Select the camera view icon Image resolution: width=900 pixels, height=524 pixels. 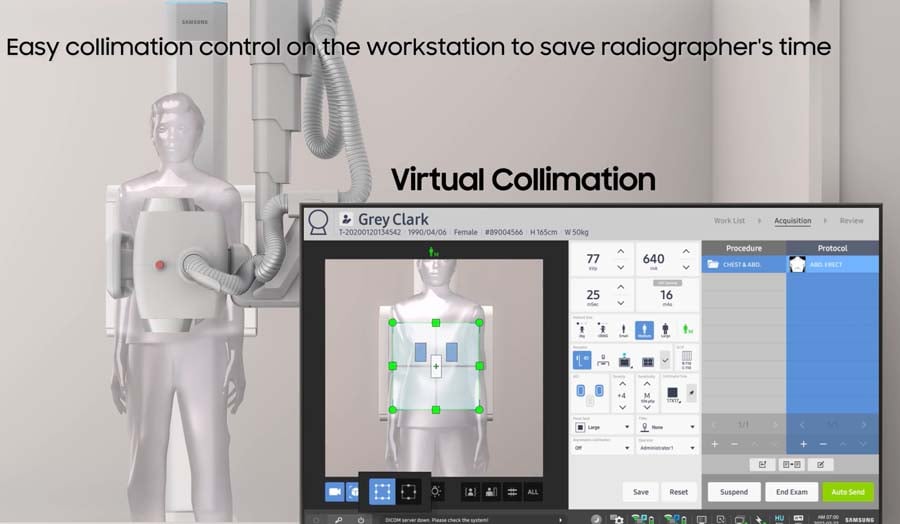tap(335, 492)
